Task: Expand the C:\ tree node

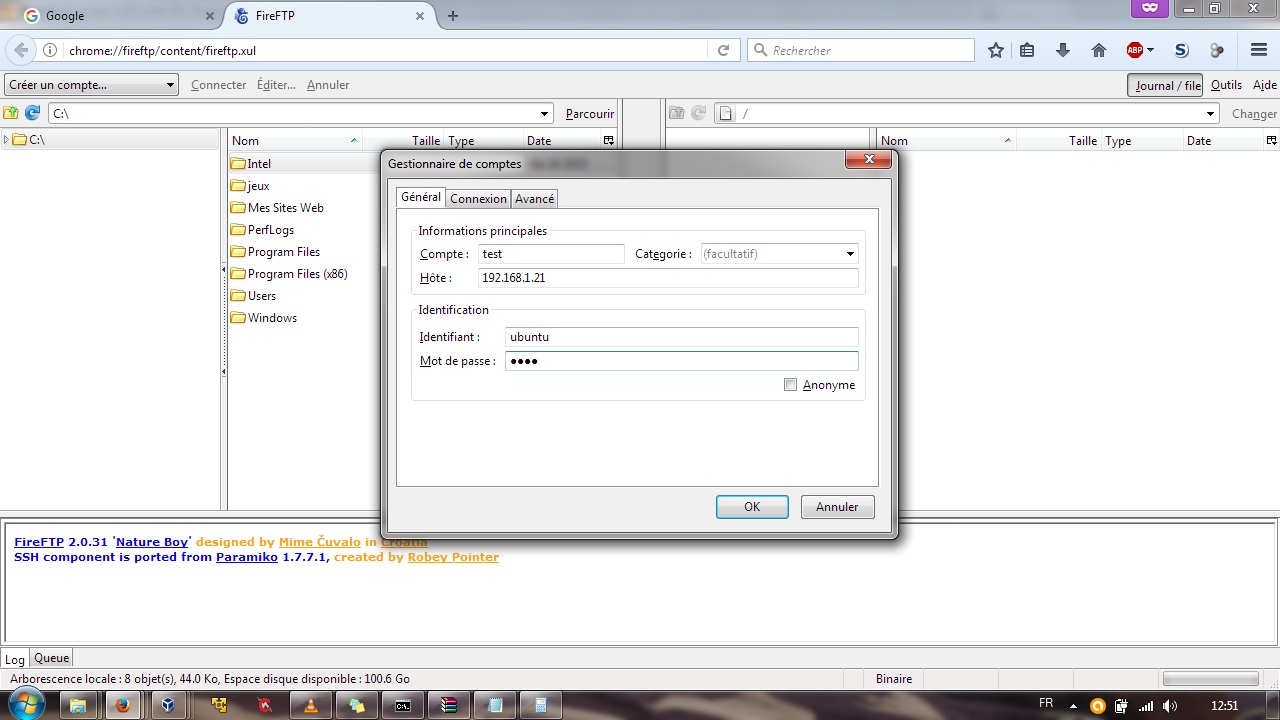Action: click(6, 140)
